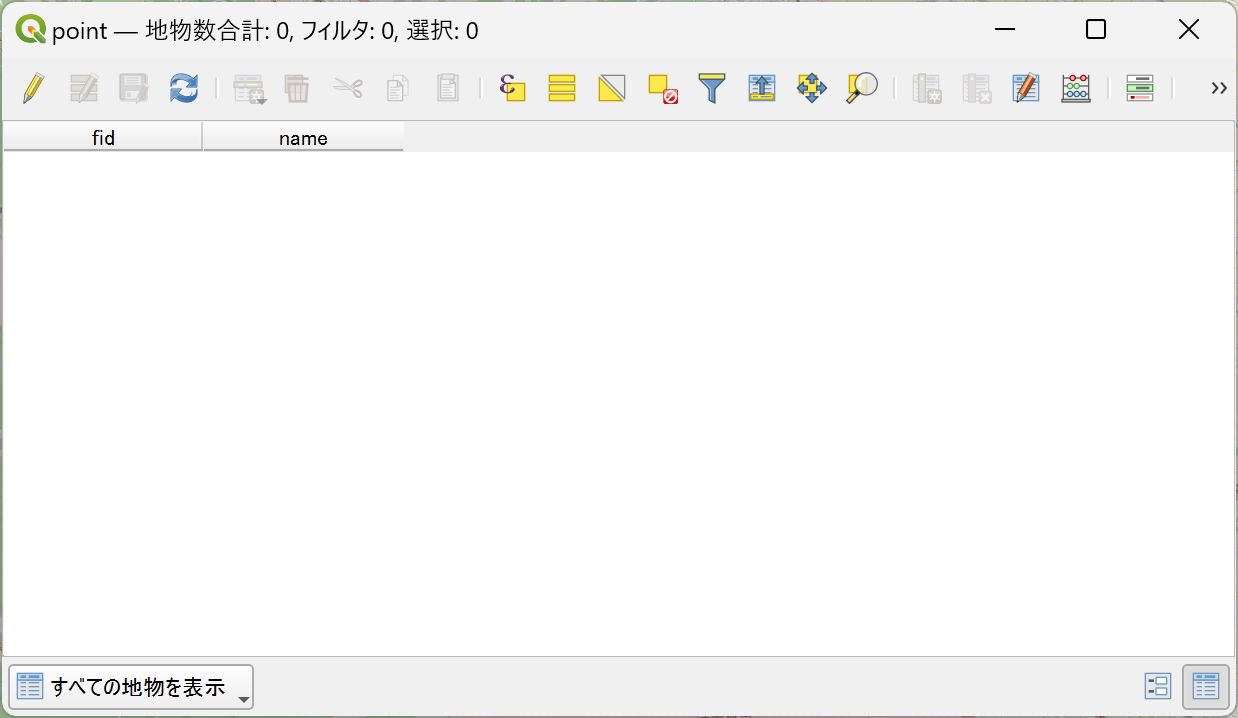
Task: Open the conditional formatting icon
Action: [x=1140, y=88]
